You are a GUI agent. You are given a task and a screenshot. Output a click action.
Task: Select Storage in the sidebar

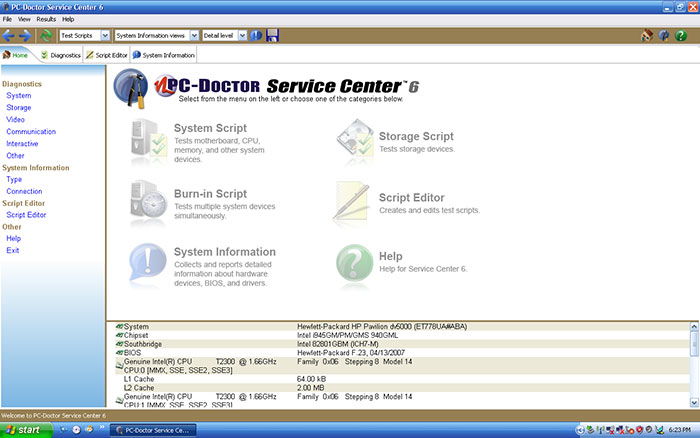[19, 108]
